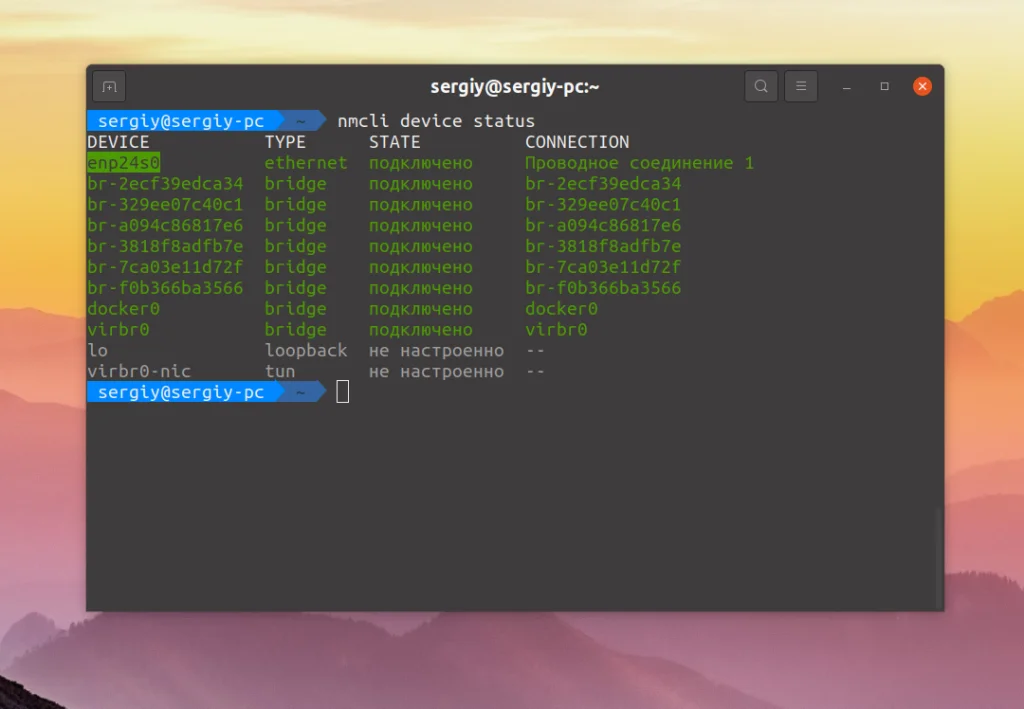This screenshot has width=1024, height=709.
Task: Click the loopback device lo
Action: [x=96, y=350]
